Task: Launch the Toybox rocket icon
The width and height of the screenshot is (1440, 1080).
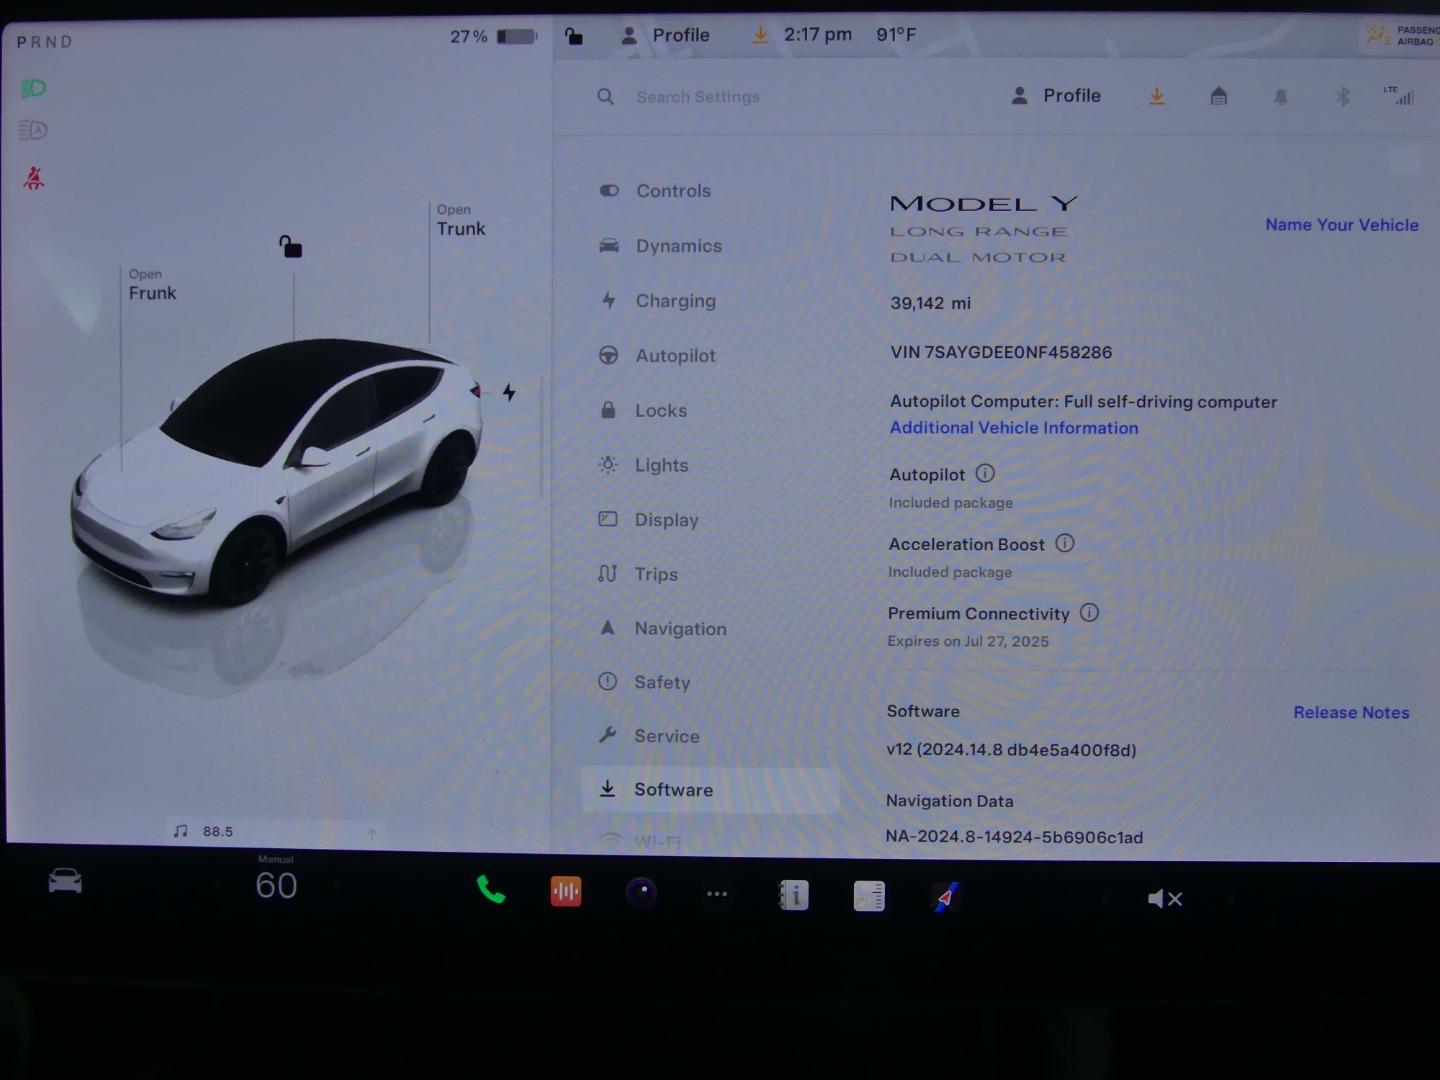Action: [x=945, y=896]
